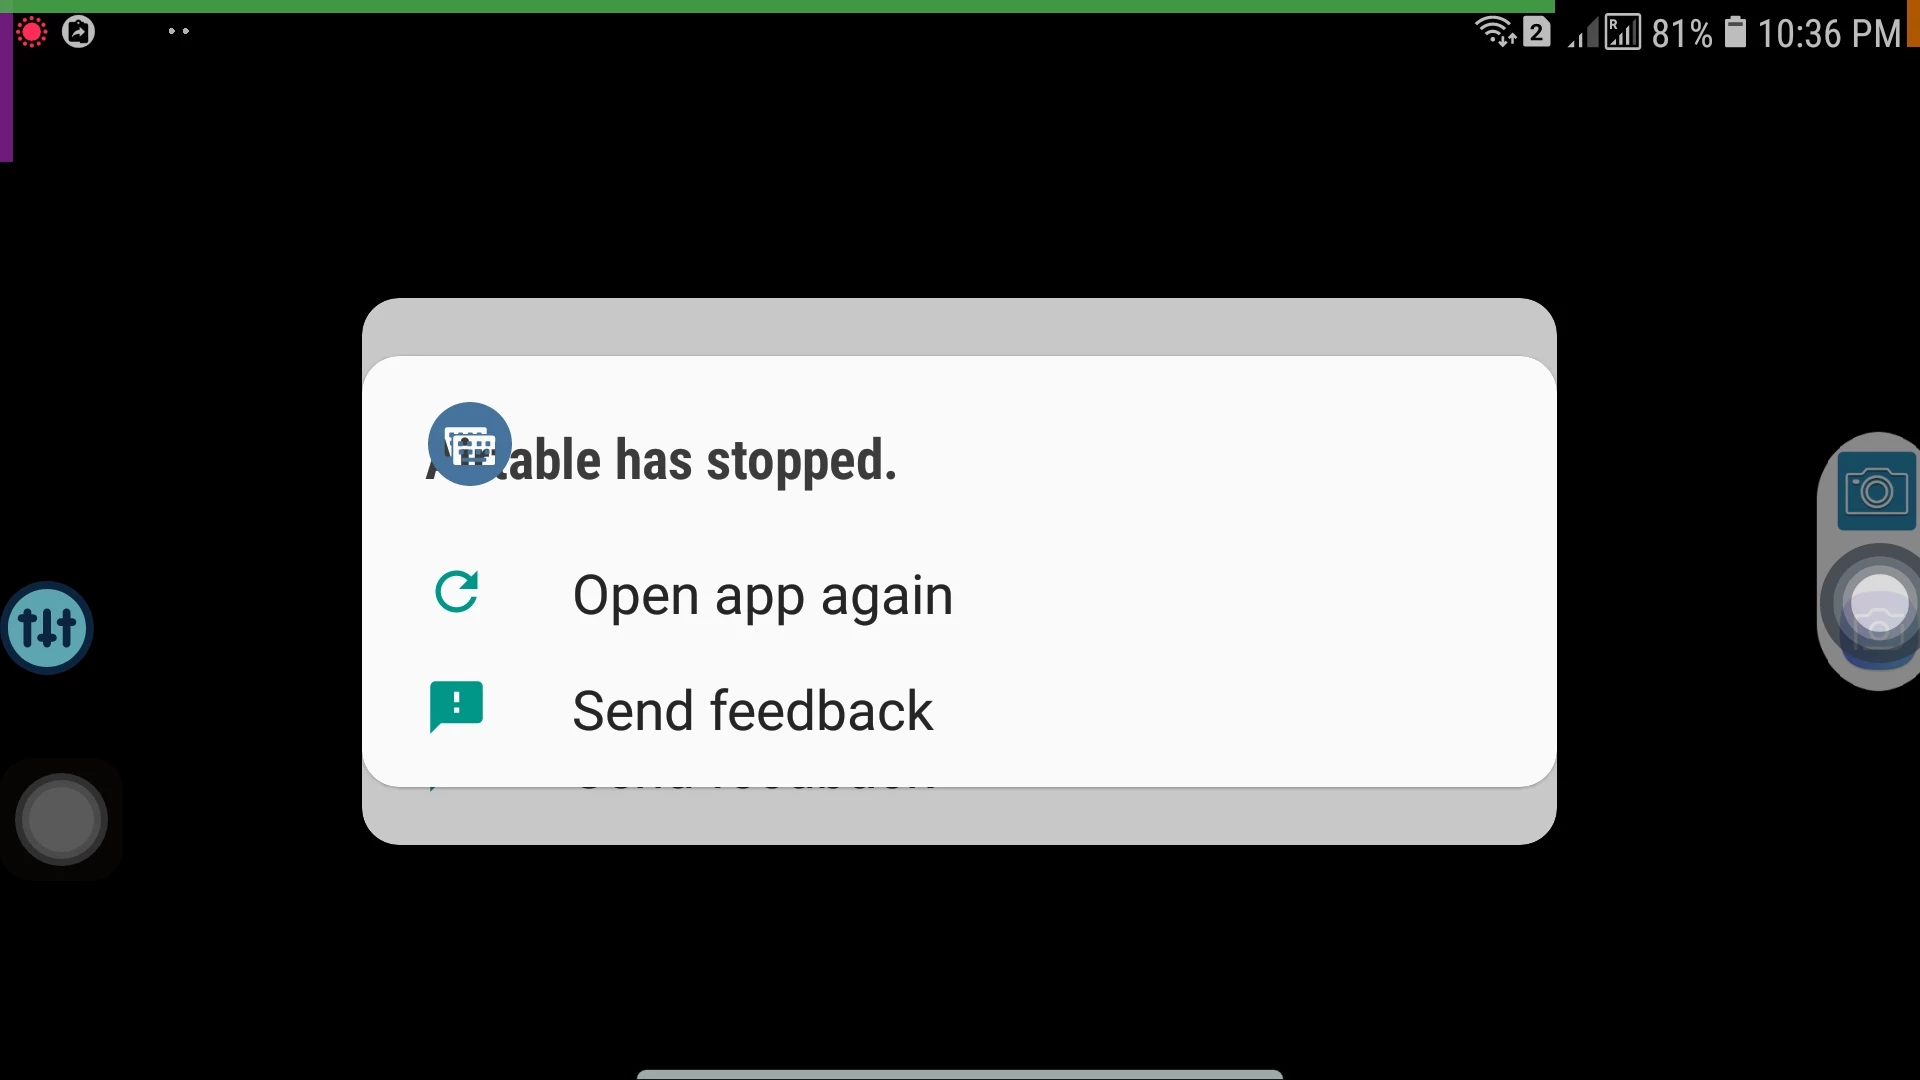Image resolution: width=1920 pixels, height=1080 pixels.
Task: Tap the clipboard share icon in status bar
Action: click(x=78, y=32)
